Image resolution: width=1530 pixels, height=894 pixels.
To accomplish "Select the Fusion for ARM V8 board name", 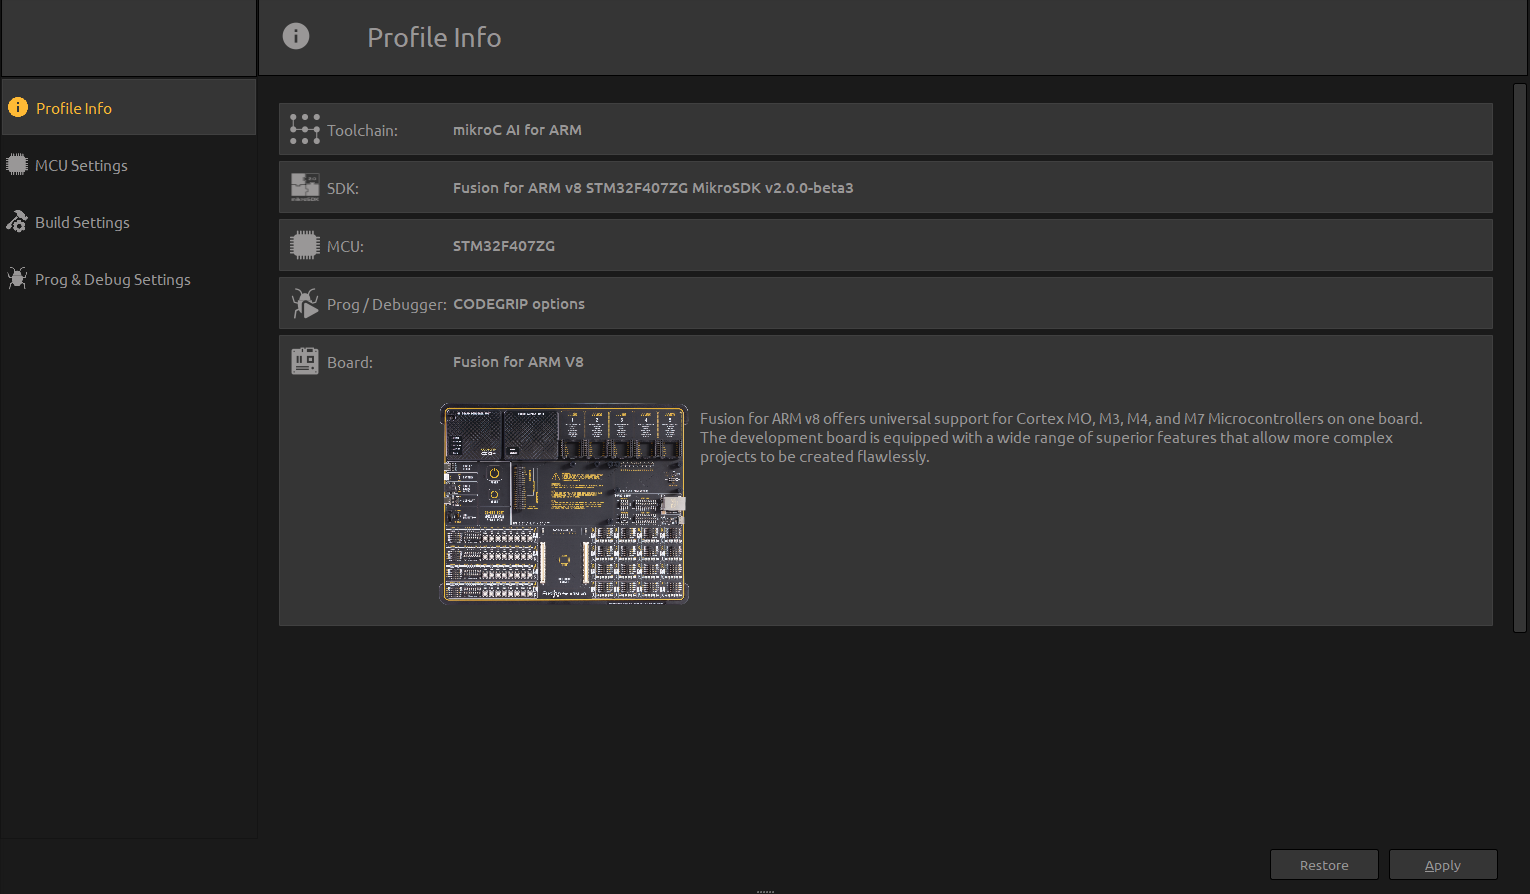I will click(518, 362).
